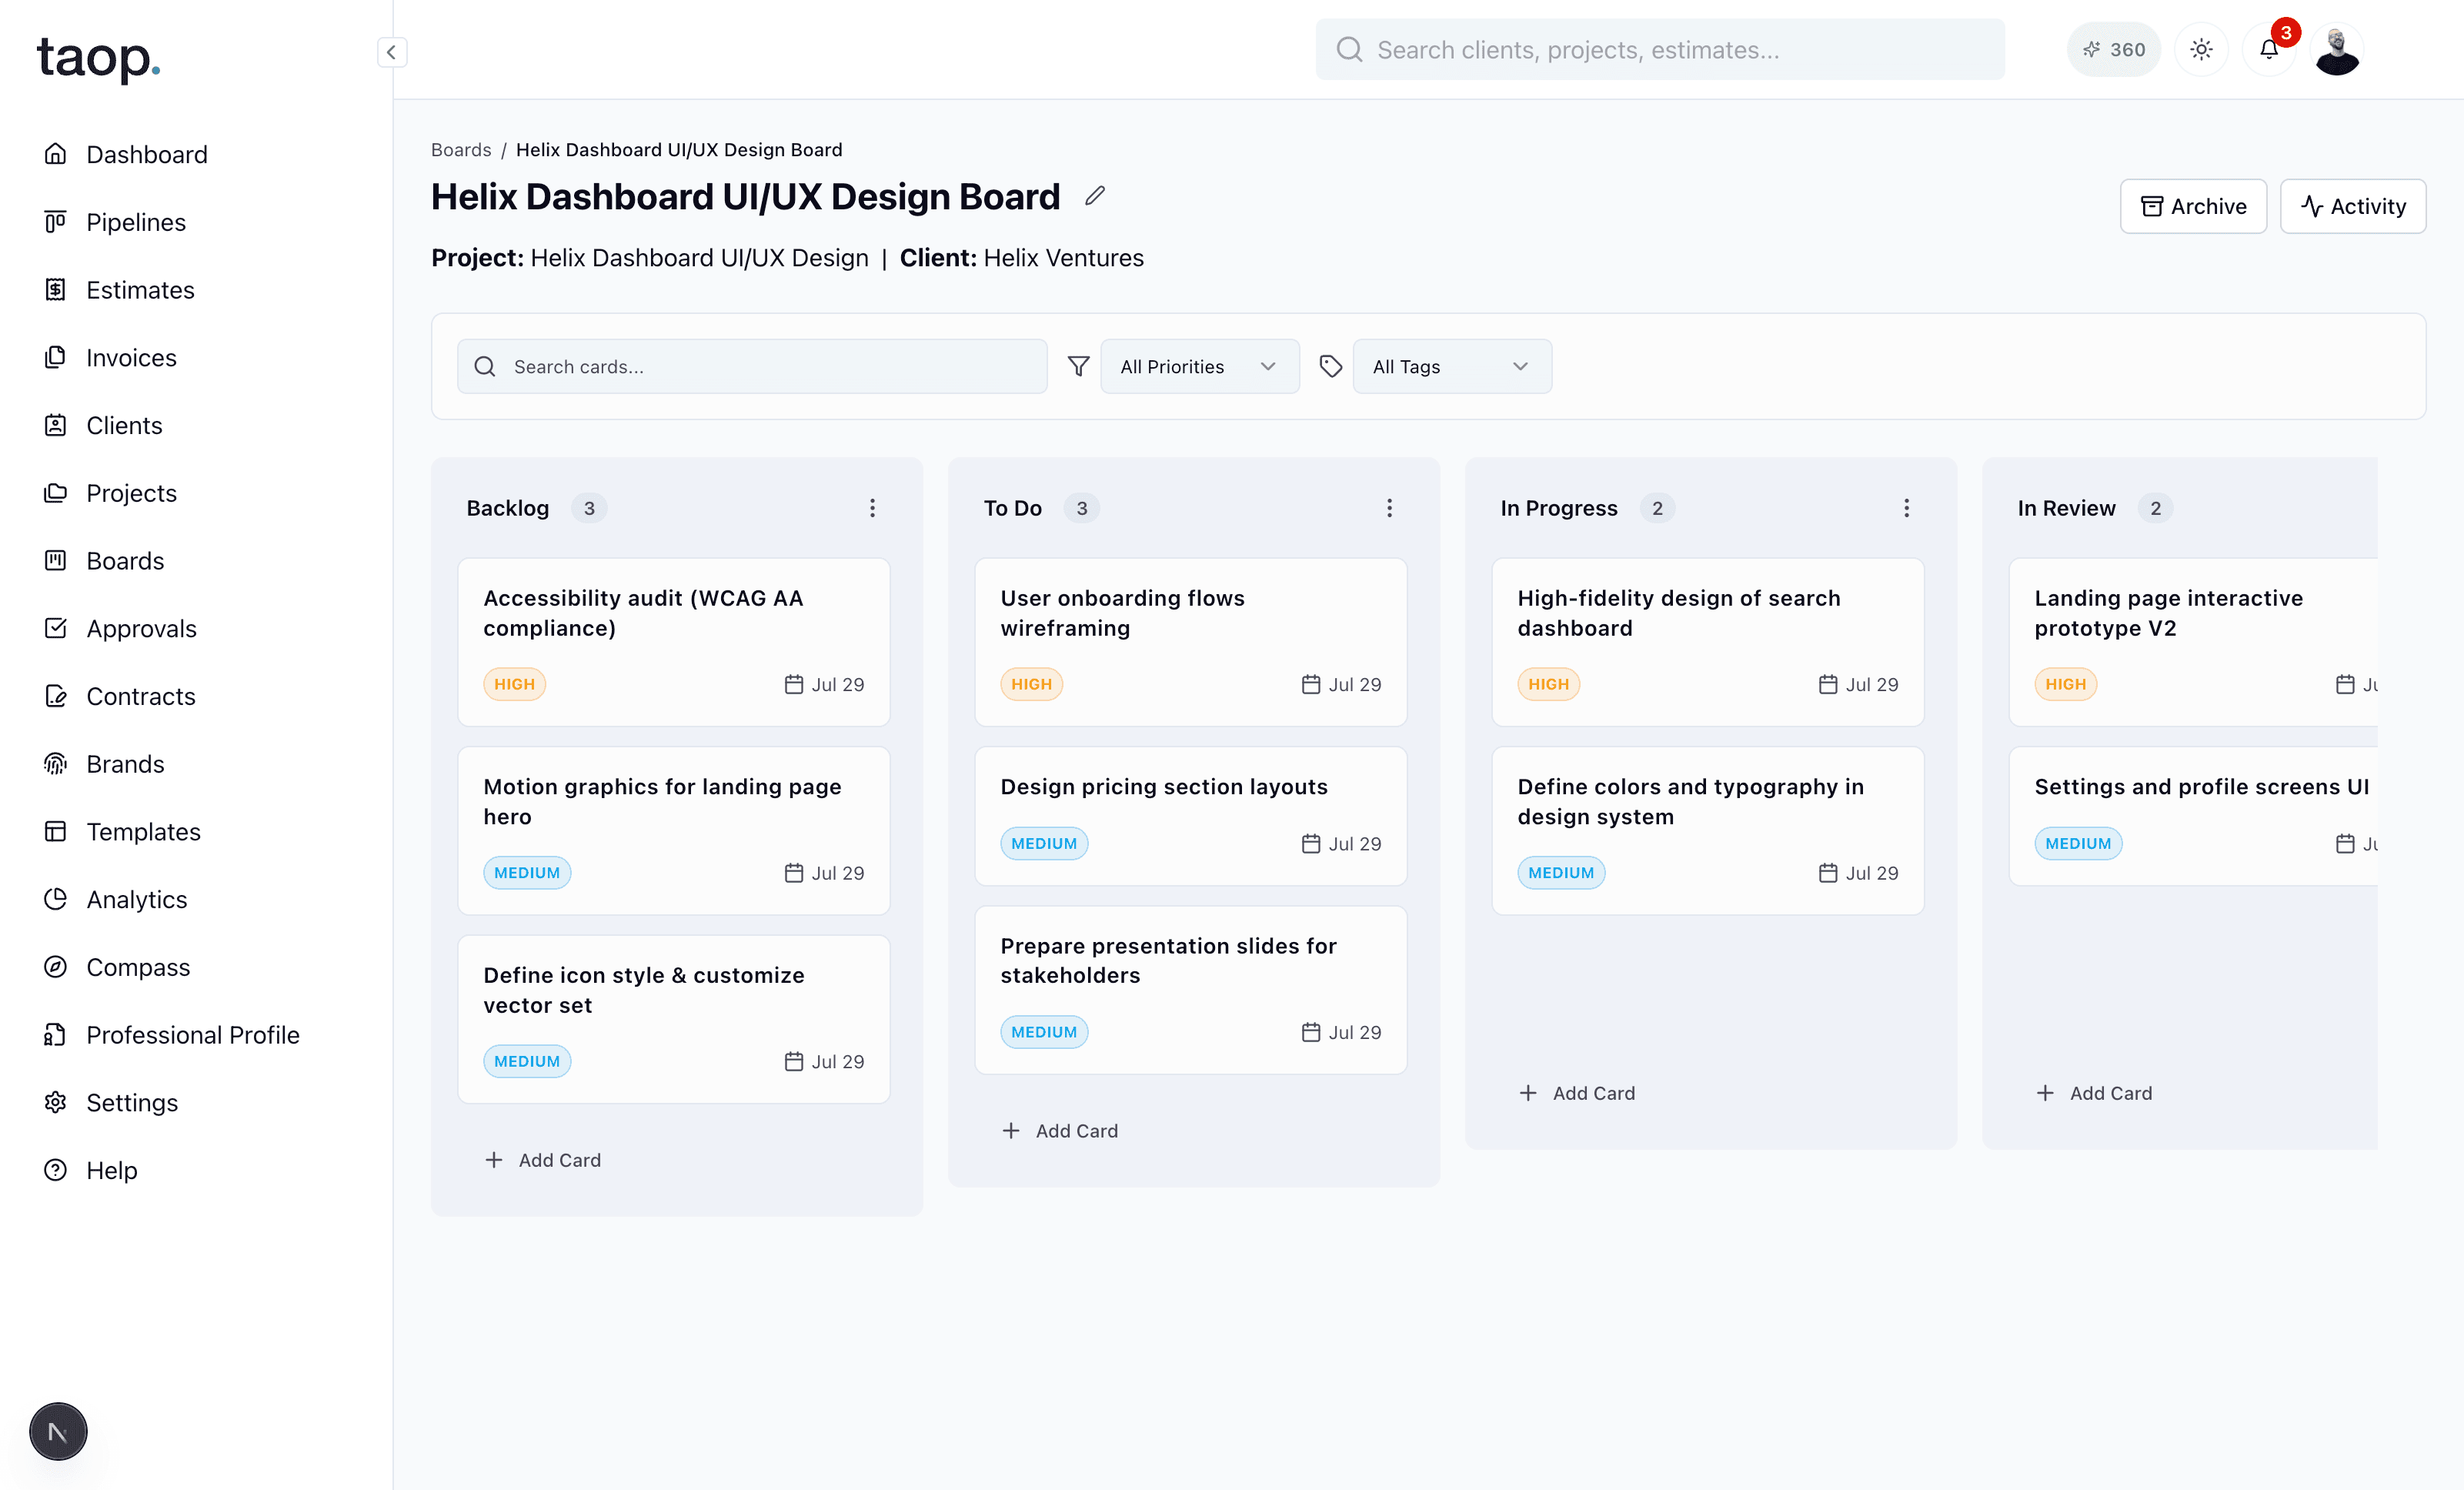Open Design pricing section layouts card
Viewport: 2464px width, 1490px height.
[x=1191, y=816]
